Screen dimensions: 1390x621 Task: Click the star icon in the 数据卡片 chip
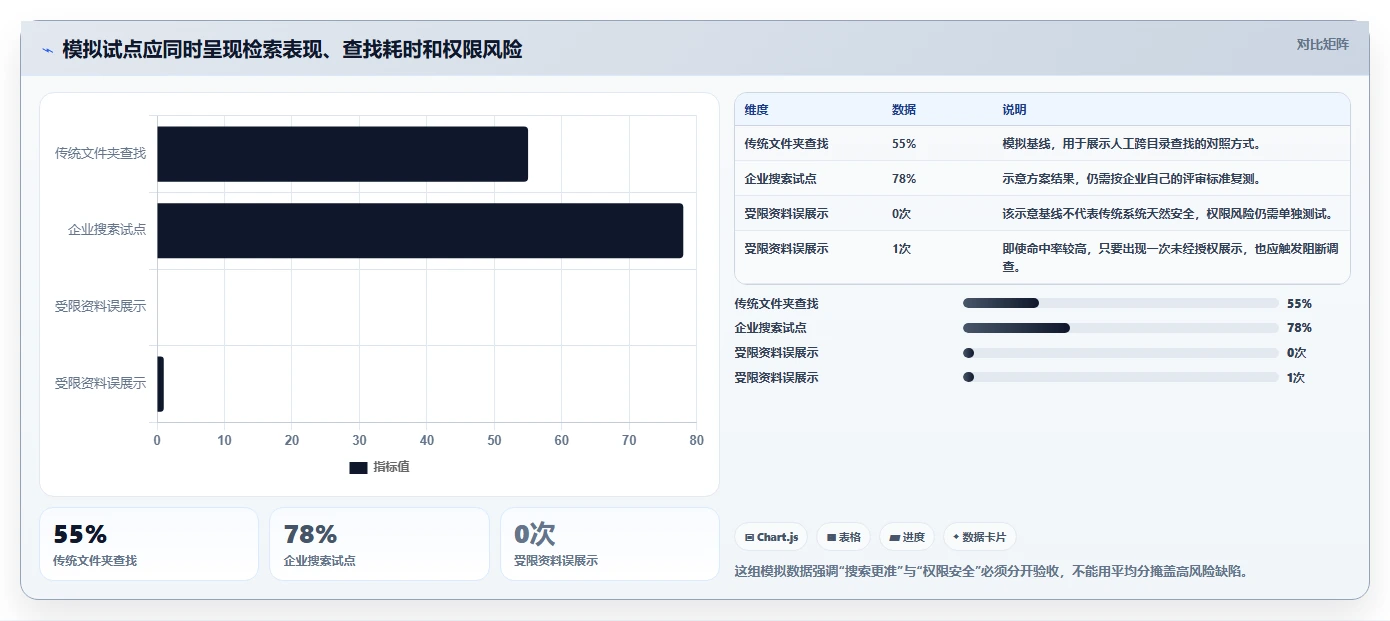956,537
